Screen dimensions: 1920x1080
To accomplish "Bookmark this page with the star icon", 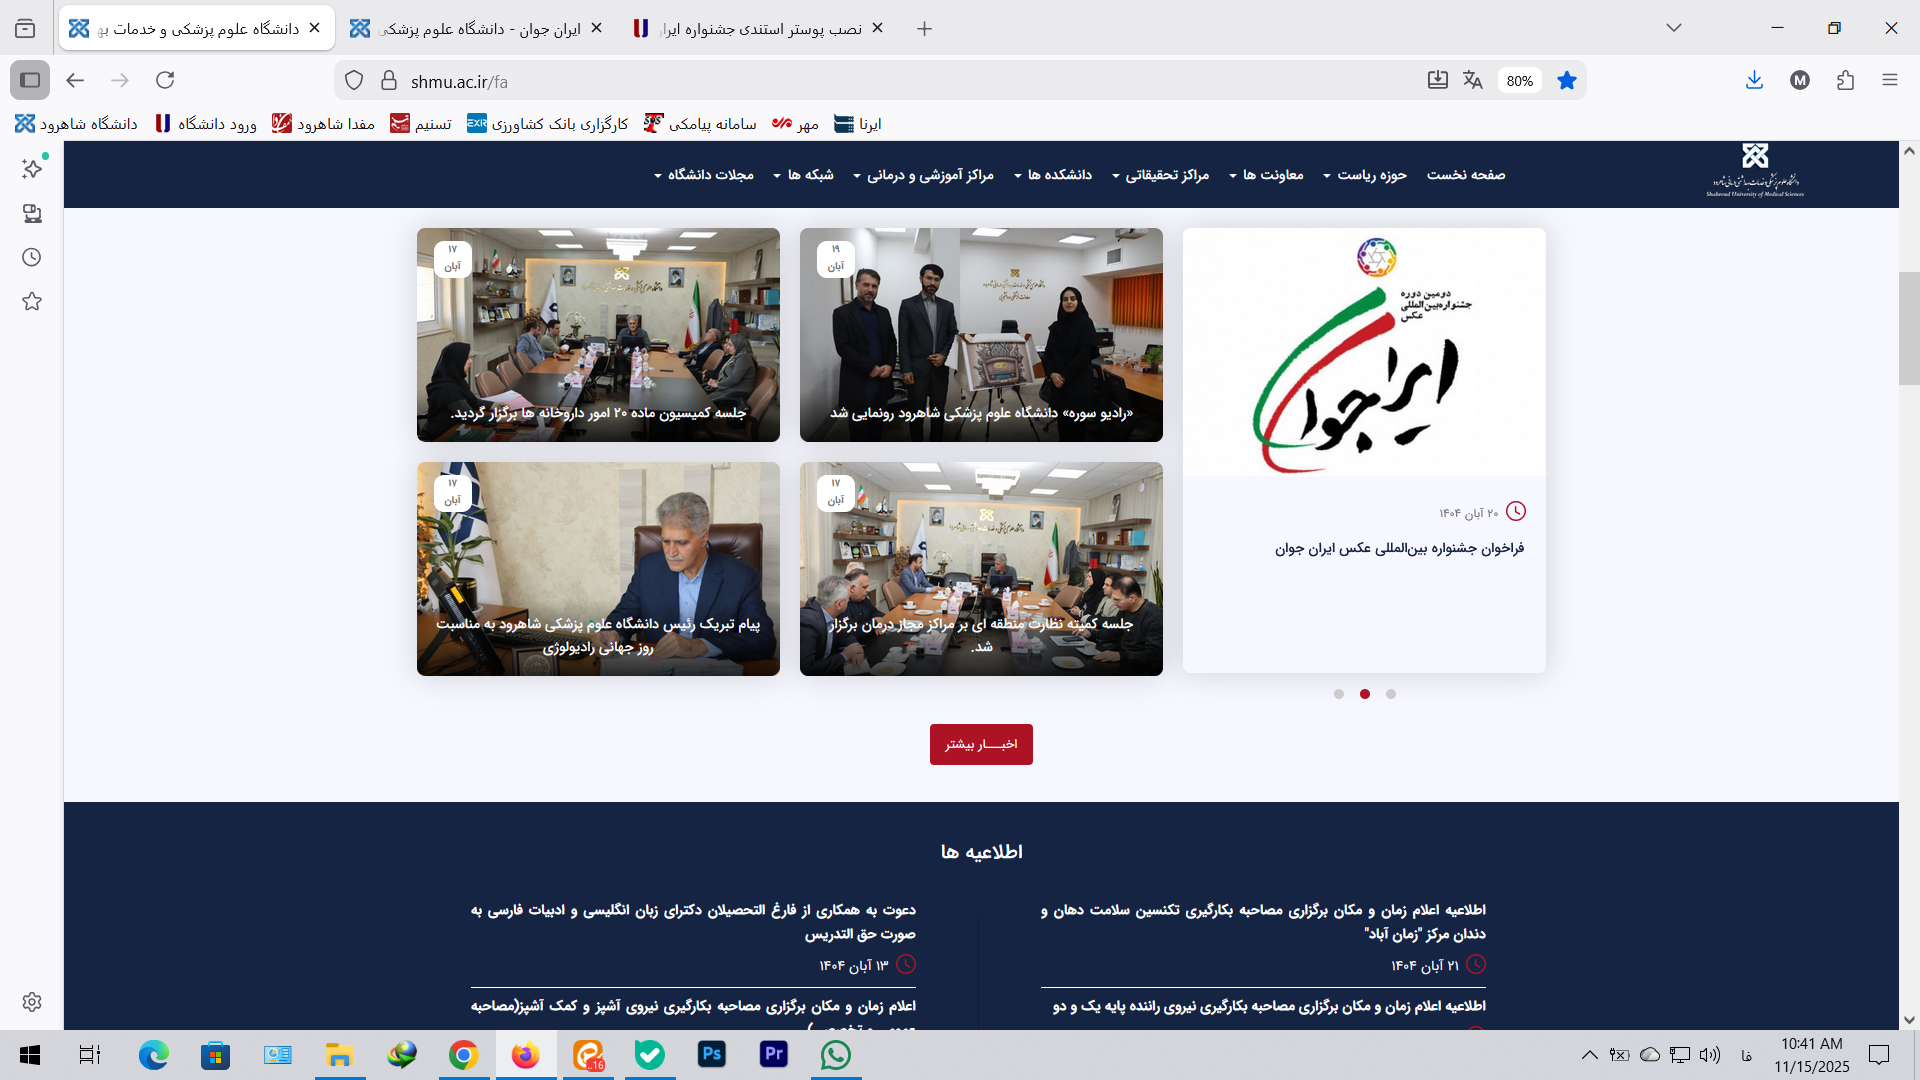I will click(x=1567, y=80).
